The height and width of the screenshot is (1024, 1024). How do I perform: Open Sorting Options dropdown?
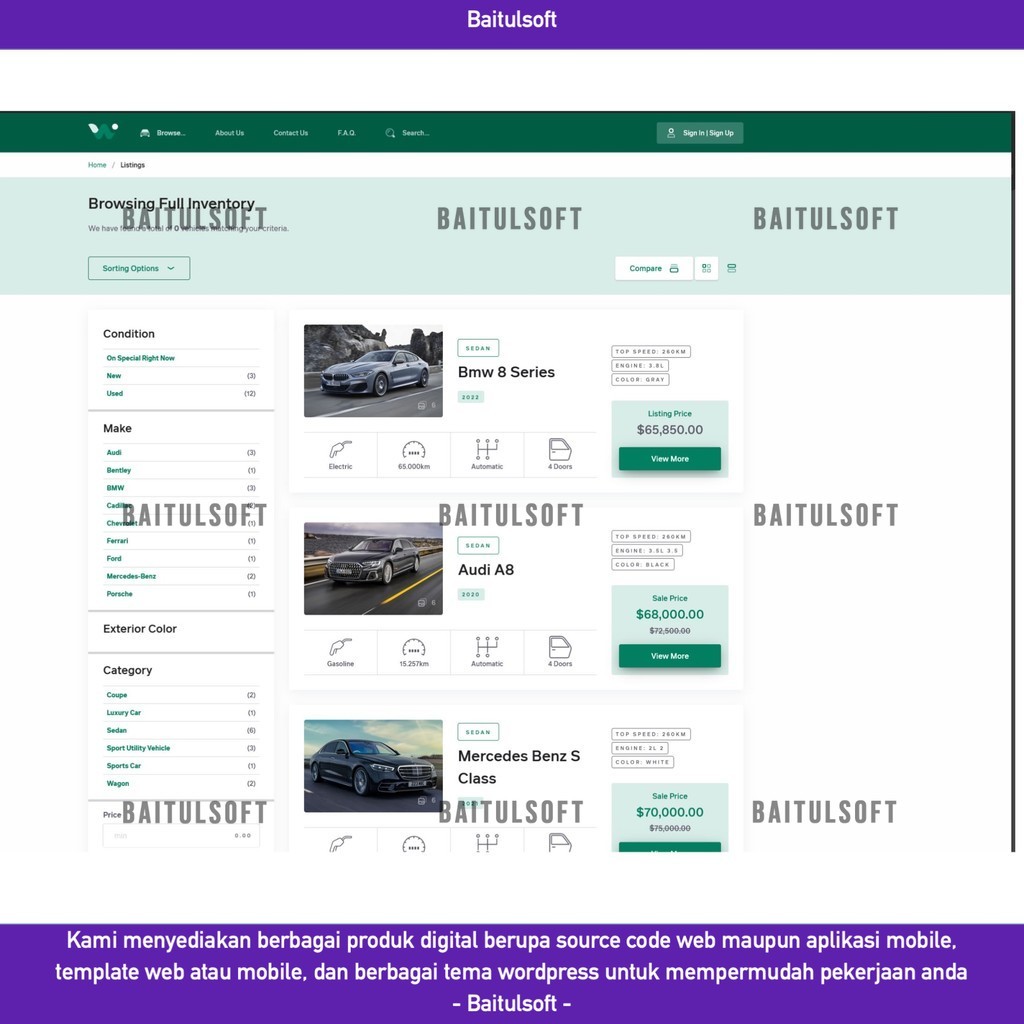[139, 268]
